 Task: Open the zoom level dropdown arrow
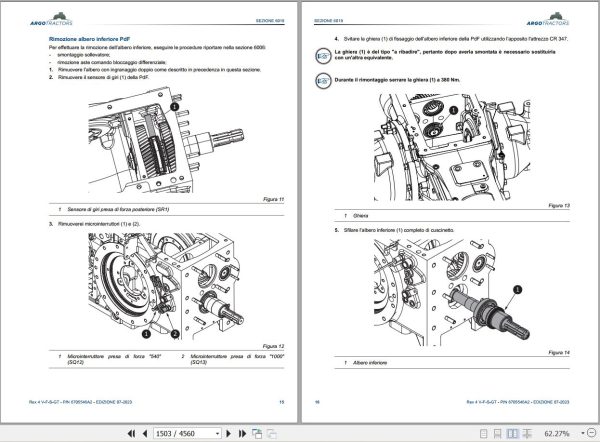pos(582,433)
